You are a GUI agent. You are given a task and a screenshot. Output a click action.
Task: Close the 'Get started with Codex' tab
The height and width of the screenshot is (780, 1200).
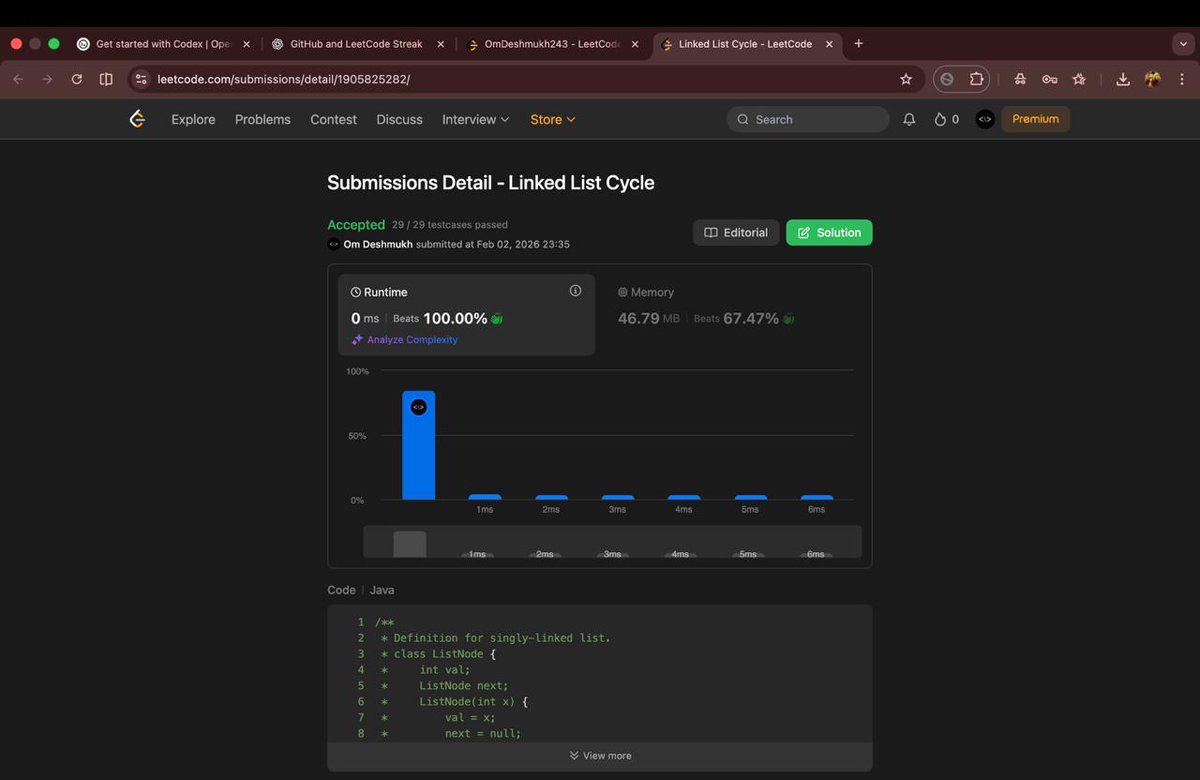[247, 44]
